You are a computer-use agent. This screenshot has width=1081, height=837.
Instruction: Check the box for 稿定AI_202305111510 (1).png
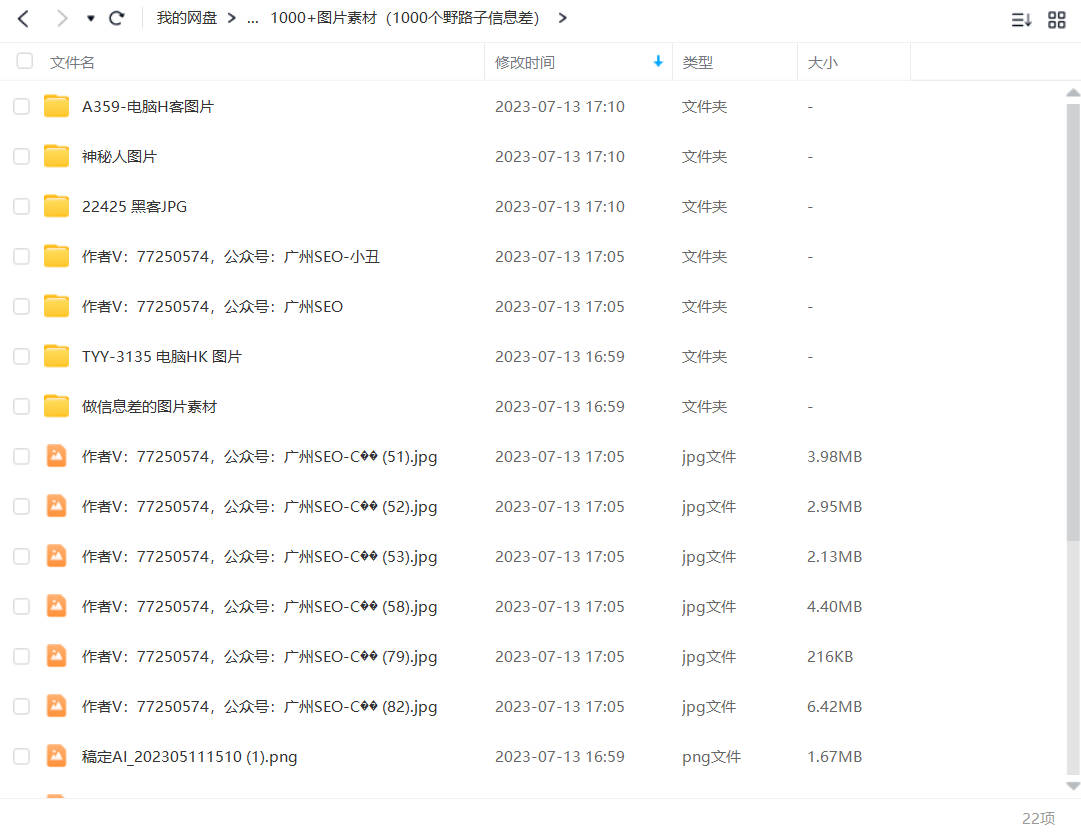[x=22, y=756]
